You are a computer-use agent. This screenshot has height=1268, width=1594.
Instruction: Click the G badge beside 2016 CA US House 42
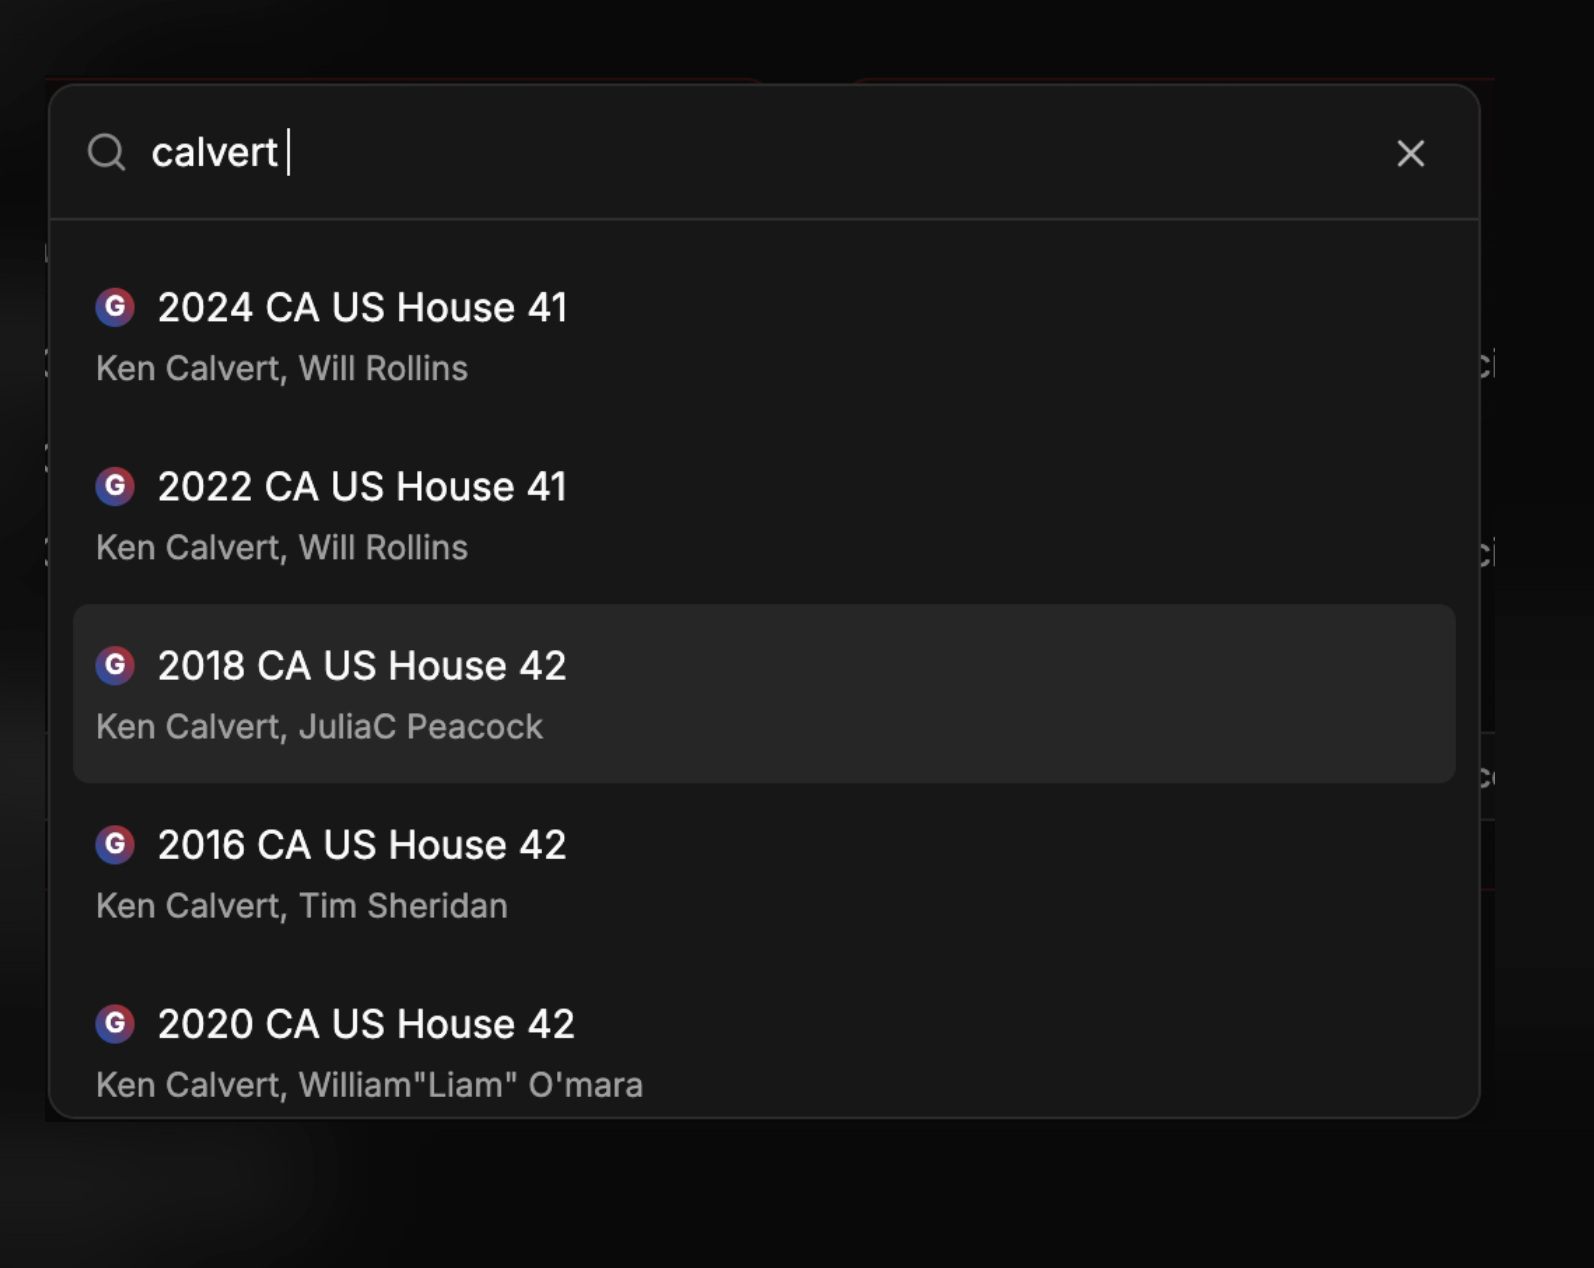click(x=115, y=845)
